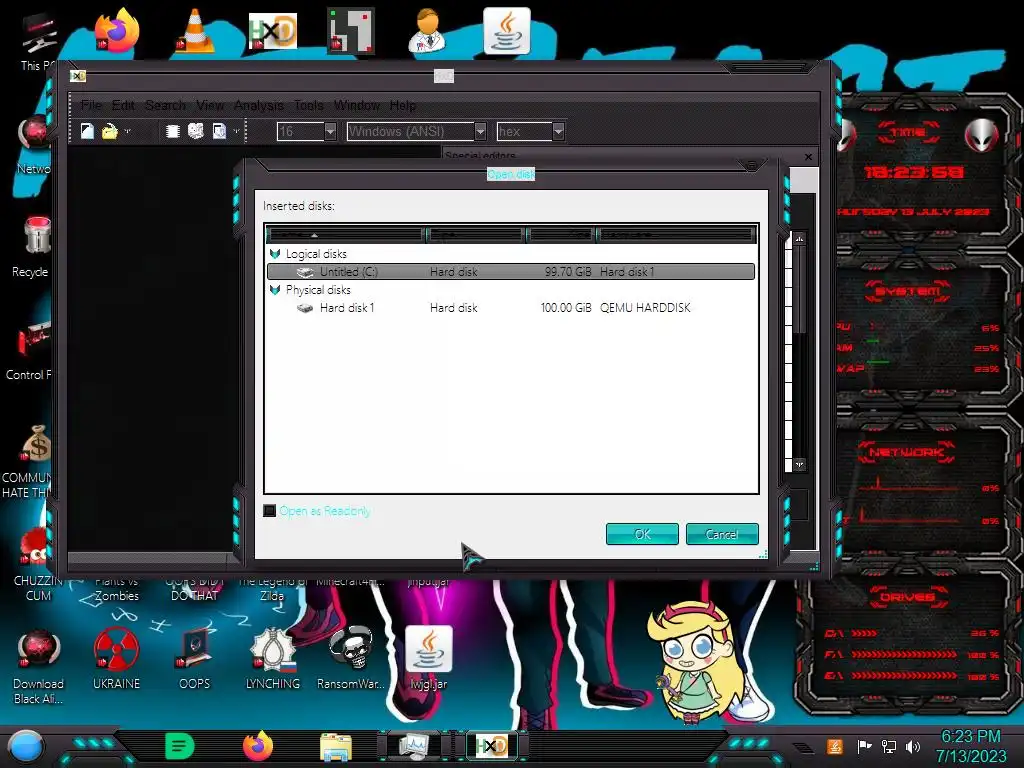Viewport: 1024px width, 768px height.
Task: Click the Untitled (C:) drive icon
Action: pos(305,272)
